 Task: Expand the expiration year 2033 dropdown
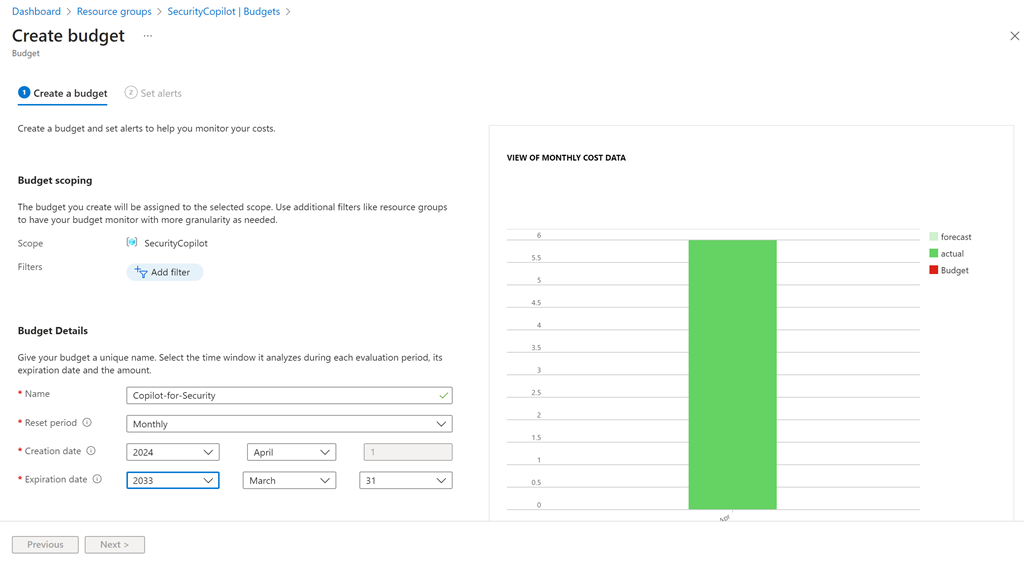(x=173, y=481)
